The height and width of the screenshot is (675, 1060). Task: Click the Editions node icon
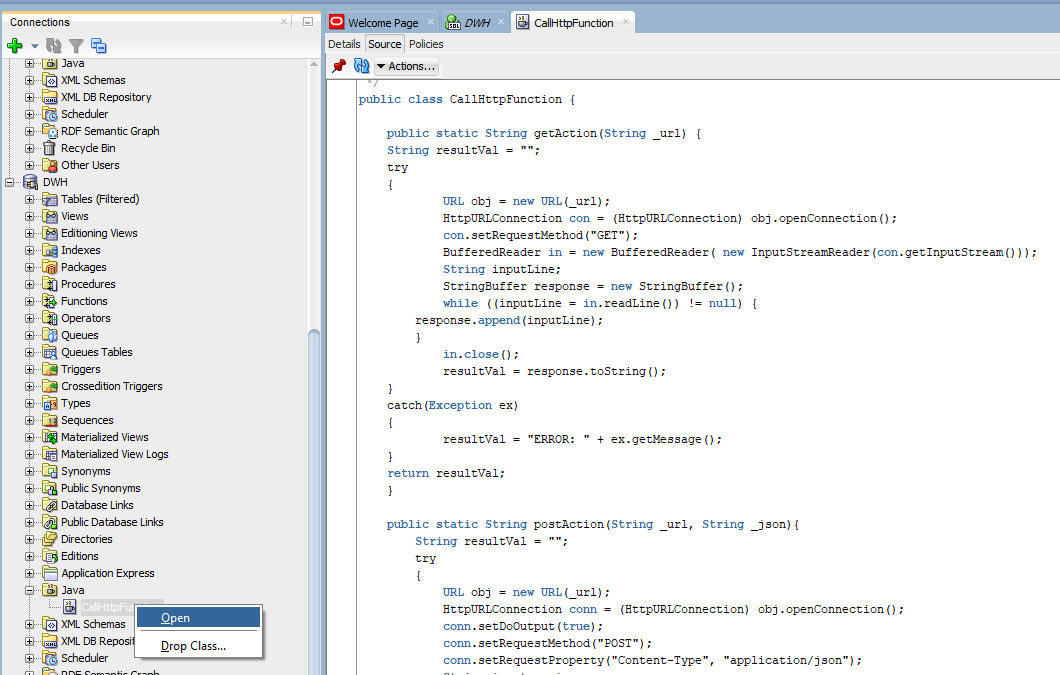(x=49, y=556)
